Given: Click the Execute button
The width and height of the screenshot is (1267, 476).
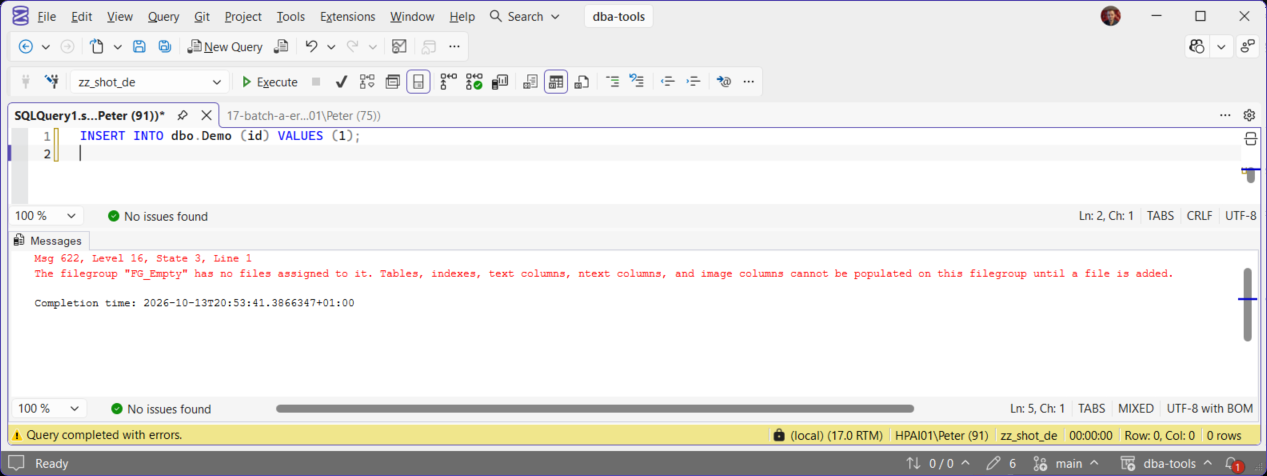Looking at the screenshot, I should click(269, 82).
